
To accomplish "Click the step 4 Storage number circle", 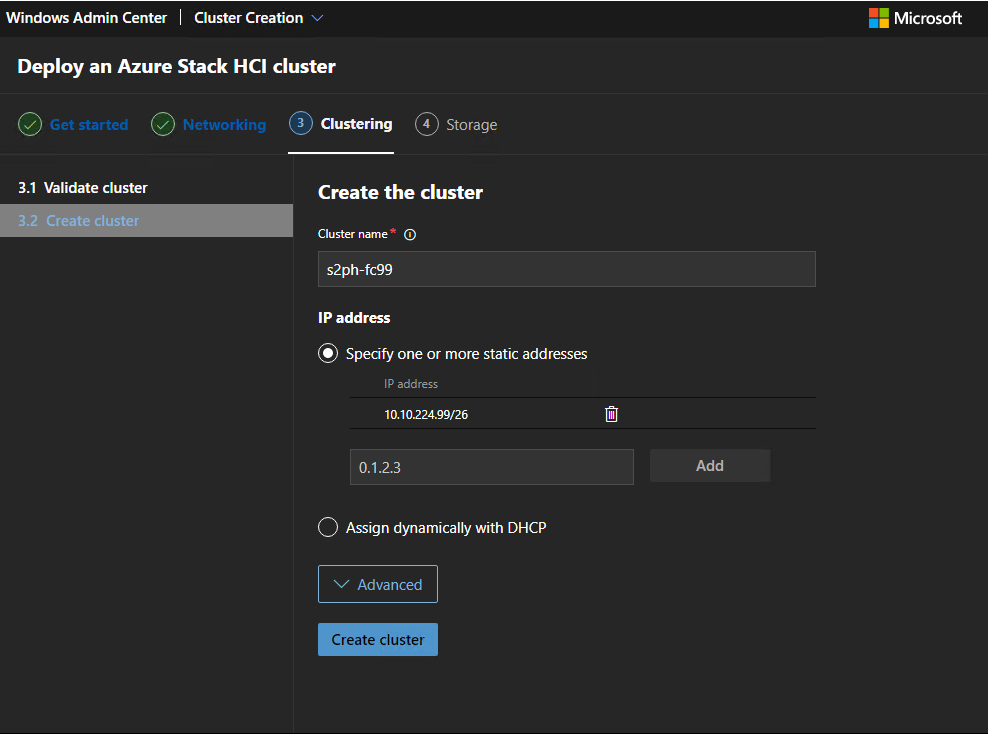I will [x=427, y=125].
